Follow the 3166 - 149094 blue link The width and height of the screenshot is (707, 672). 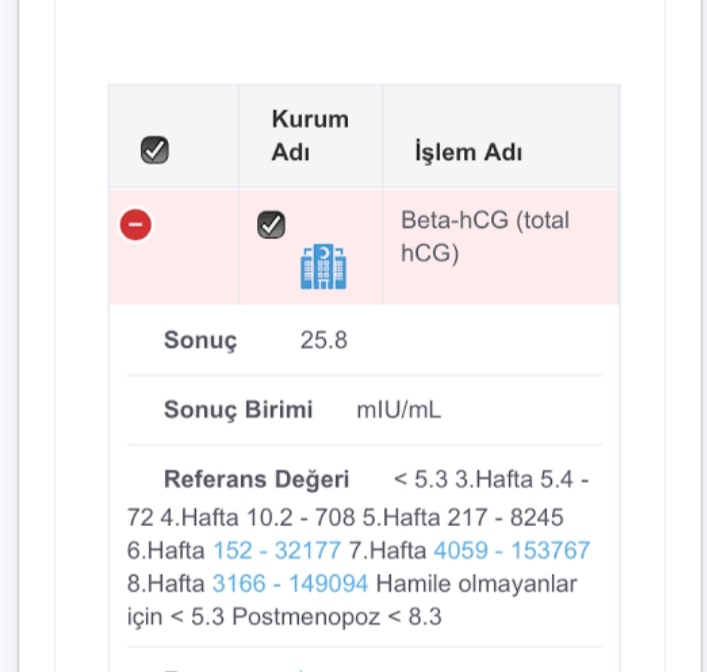pos(290,583)
